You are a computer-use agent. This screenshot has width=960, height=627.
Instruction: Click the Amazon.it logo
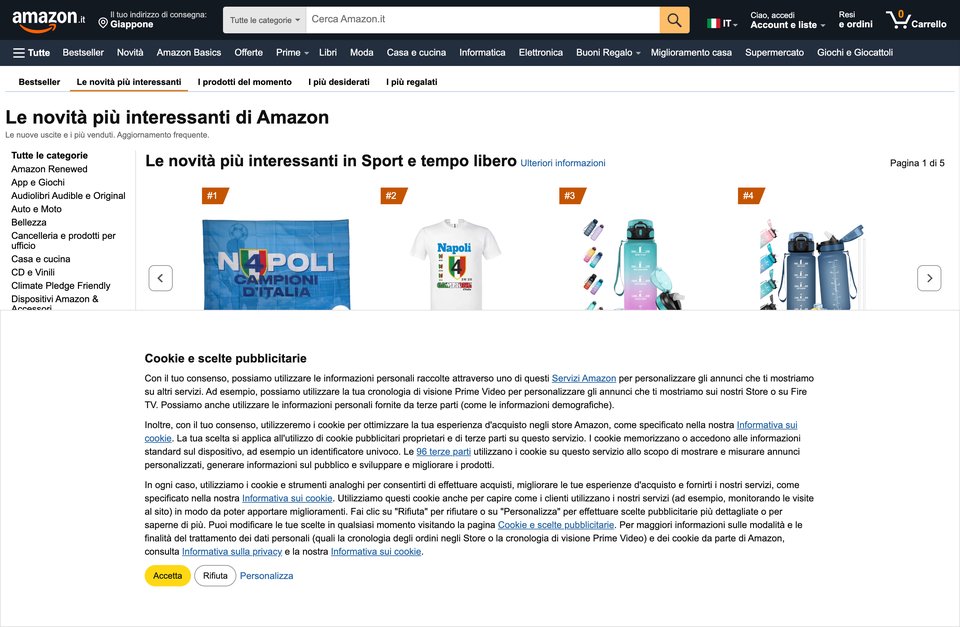click(x=48, y=19)
